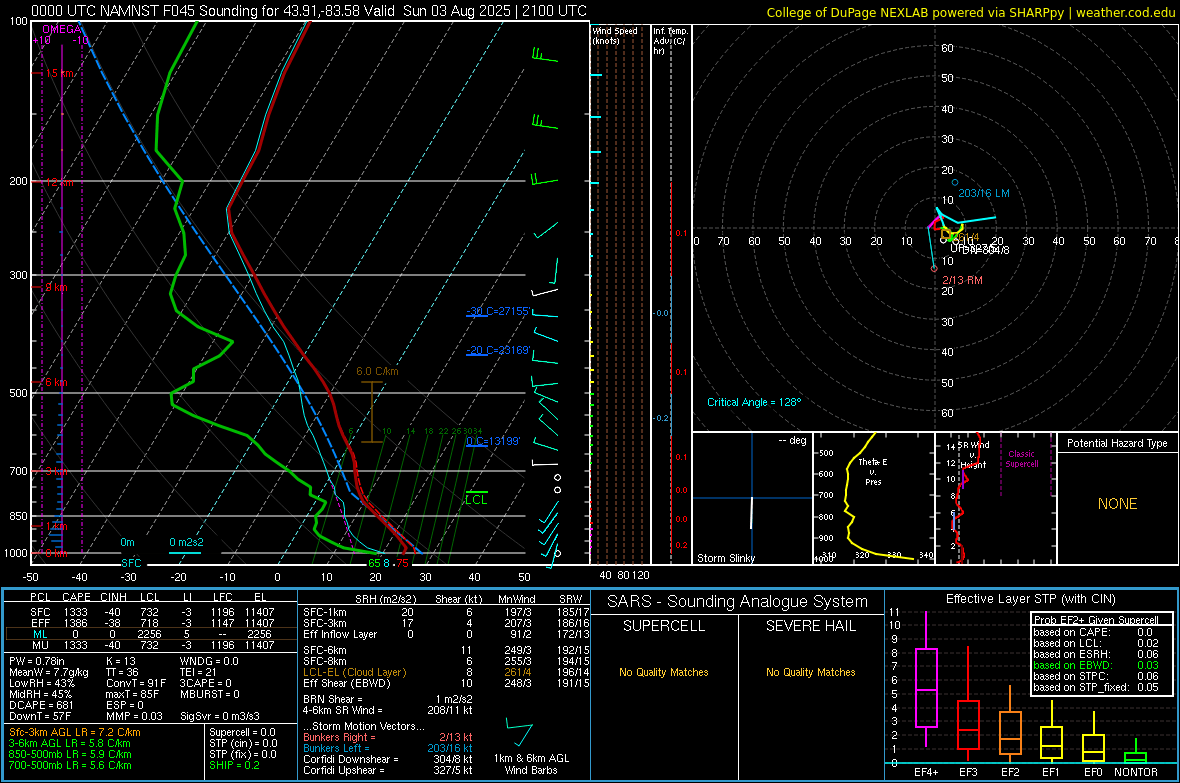The image size is (1180, 783).
Task: Click the SFC parcel row label
Action: click(40, 612)
